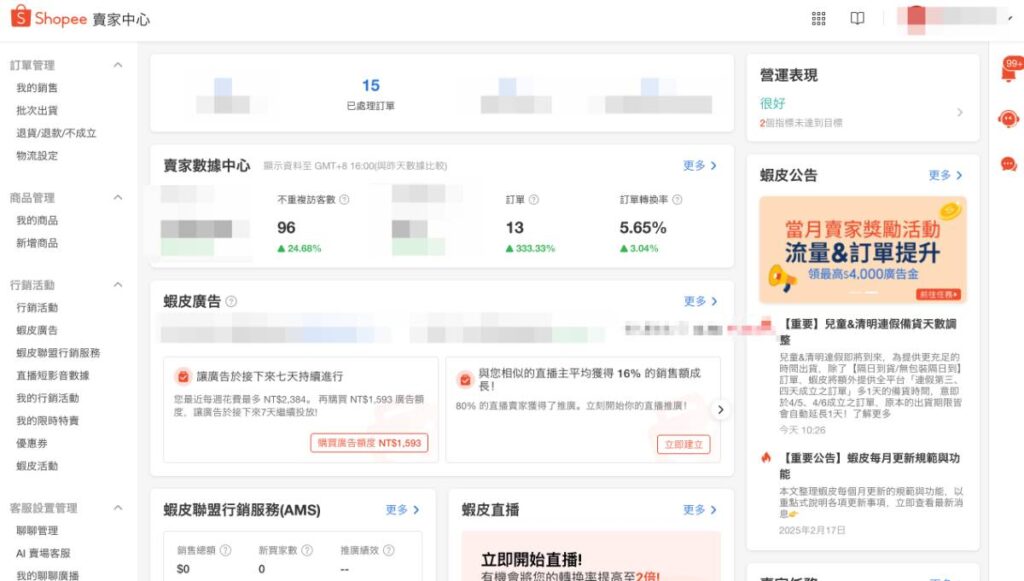Click next arrow on ad suggestions carousel

pos(720,409)
